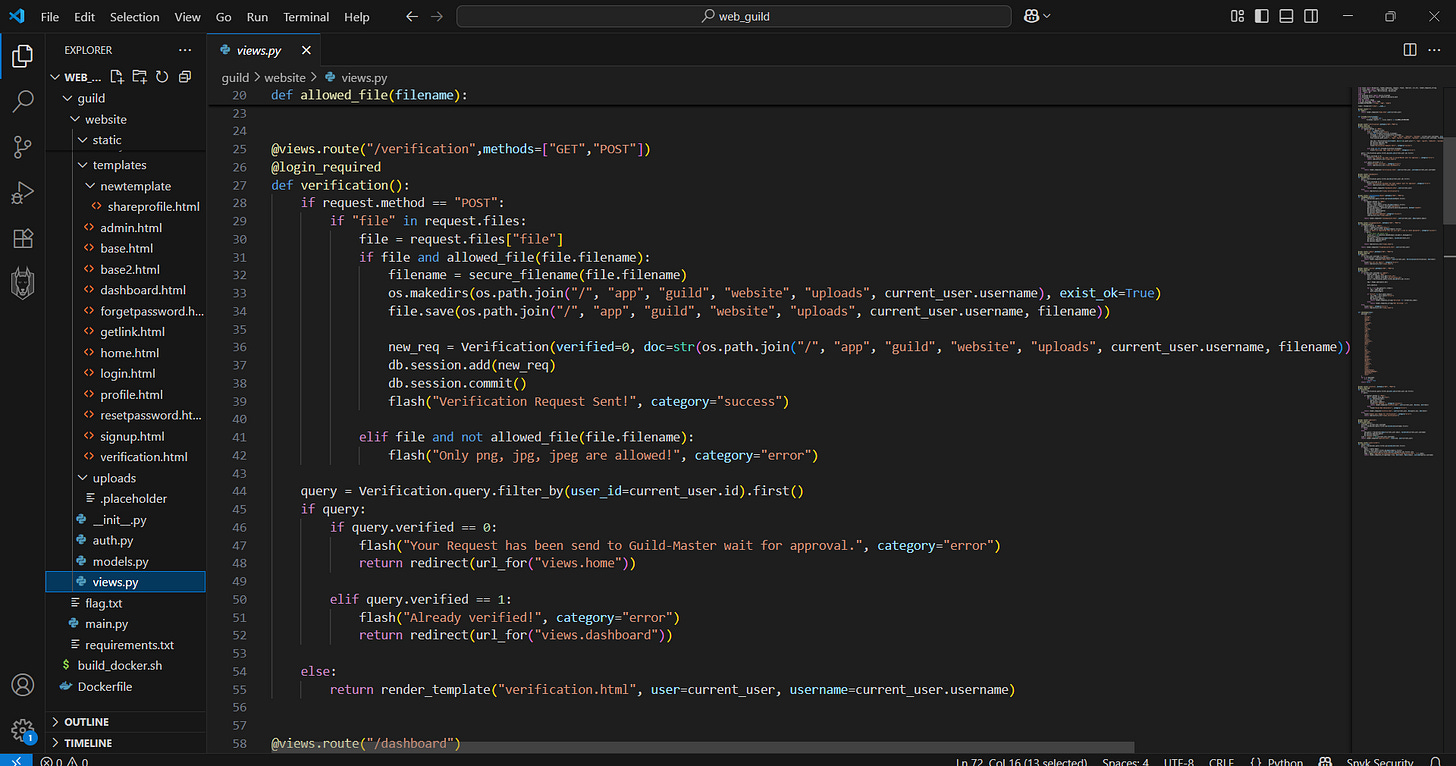Image resolution: width=1456 pixels, height=766 pixels.
Task: Collapse the templates folder
Action: click(x=119, y=165)
